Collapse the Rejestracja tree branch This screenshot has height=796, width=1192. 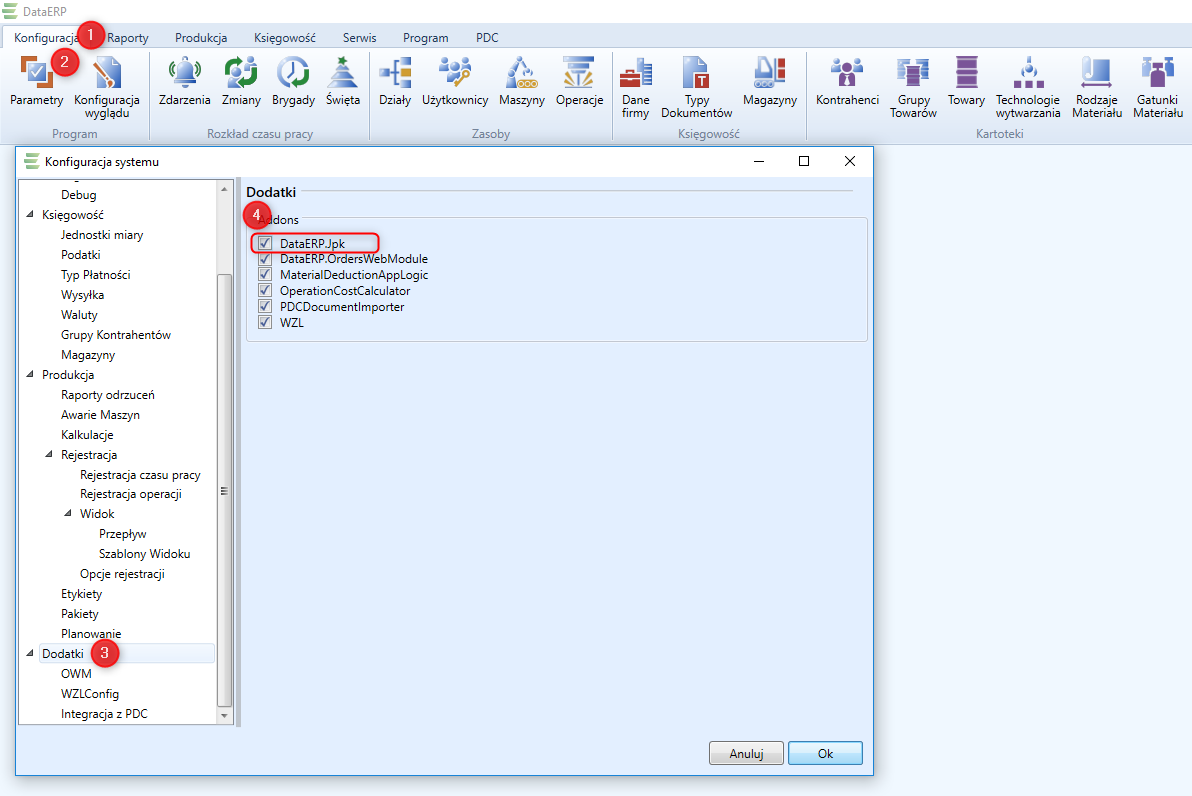[x=49, y=455]
